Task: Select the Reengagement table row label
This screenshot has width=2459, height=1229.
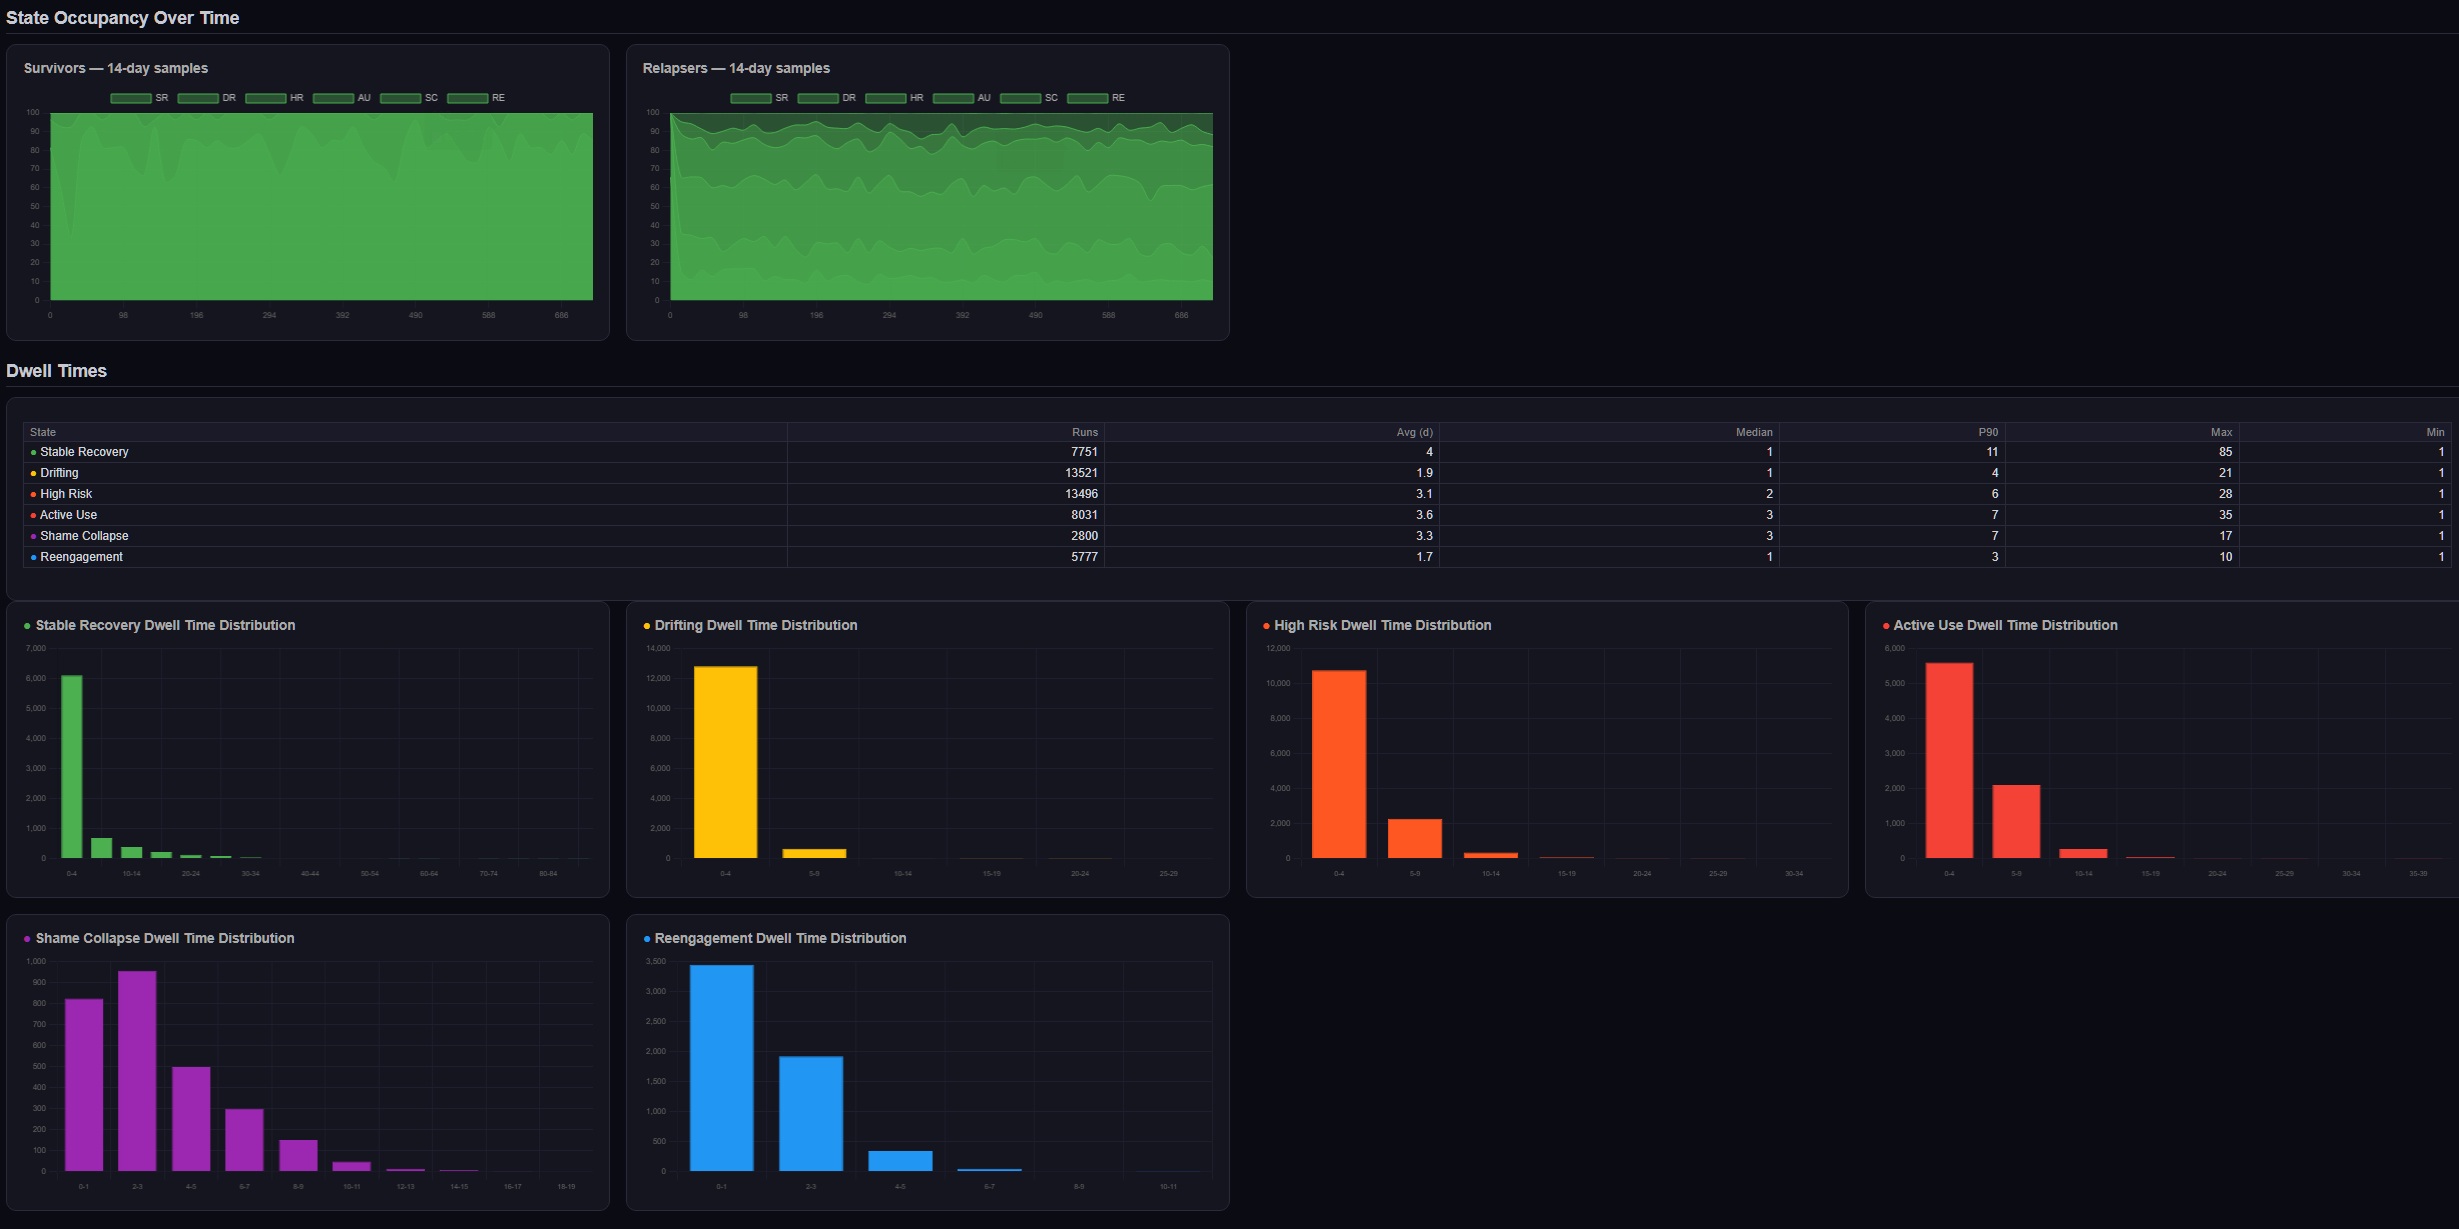Action: [81, 557]
